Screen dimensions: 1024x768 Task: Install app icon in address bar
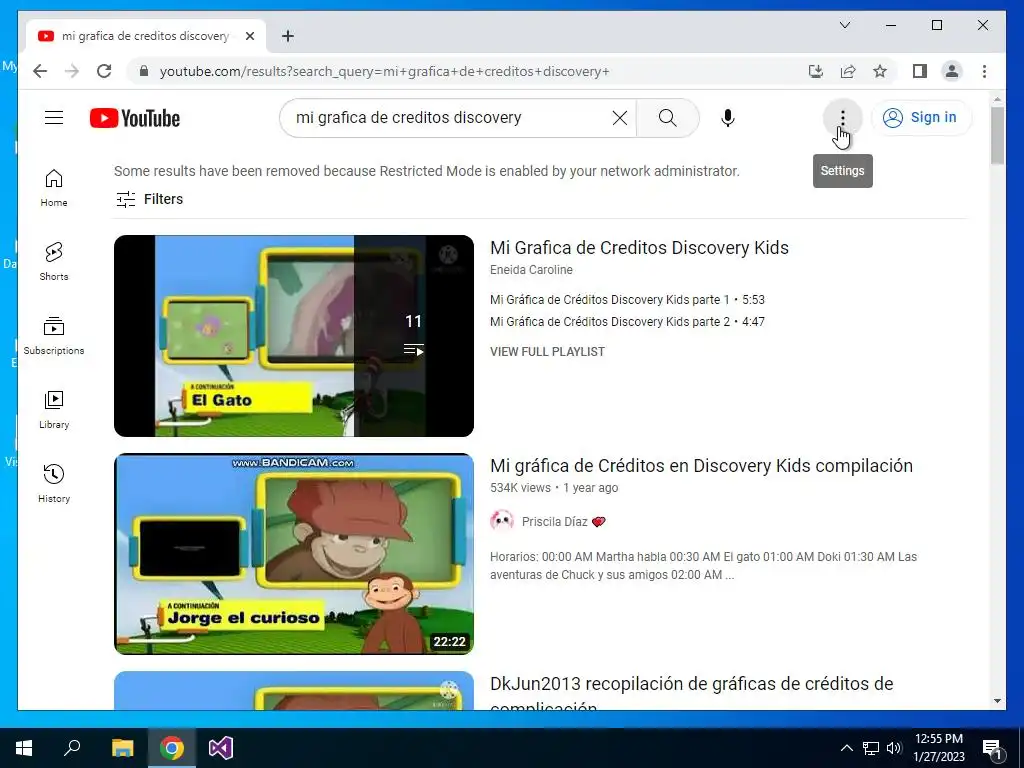click(816, 71)
